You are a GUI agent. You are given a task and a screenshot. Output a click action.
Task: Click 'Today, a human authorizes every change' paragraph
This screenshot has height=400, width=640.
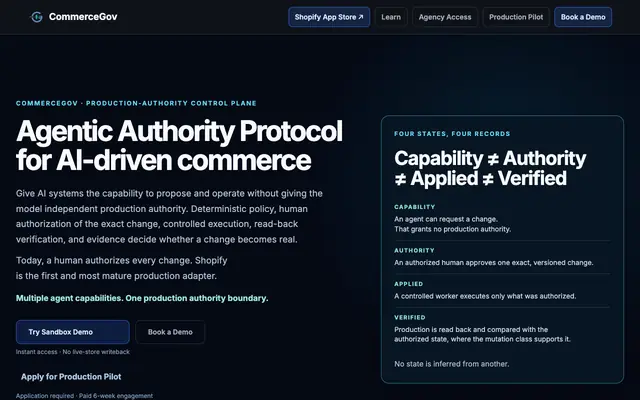[x=122, y=268]
